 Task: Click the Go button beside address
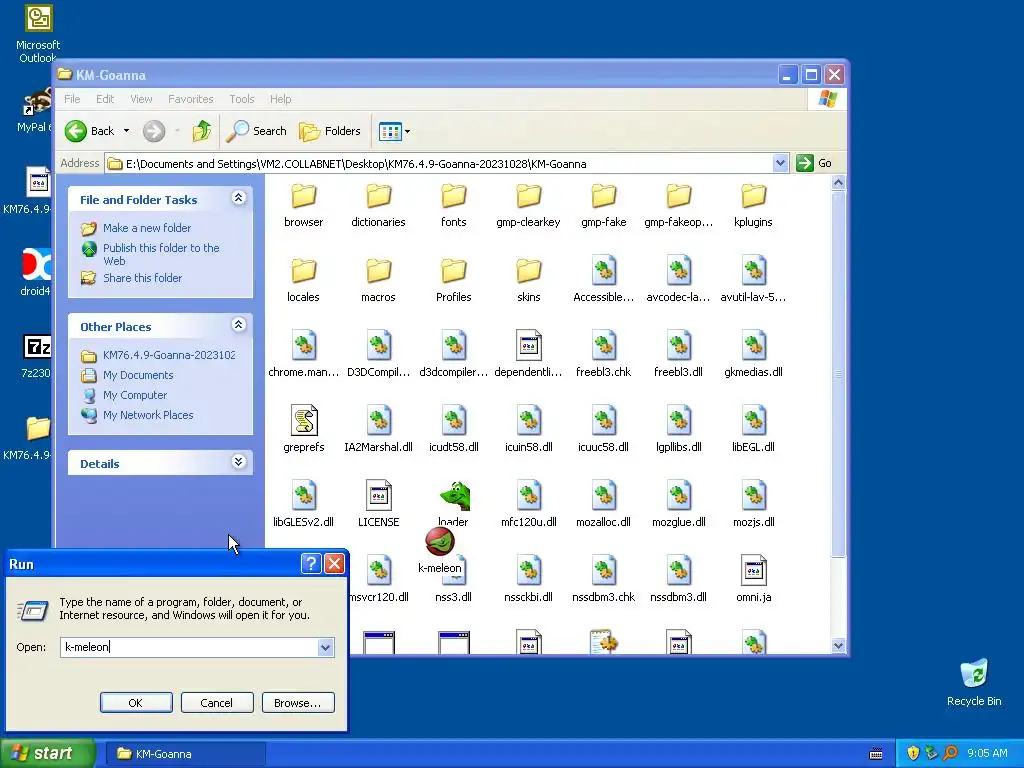pyautogui.click(x=814, y=163)
